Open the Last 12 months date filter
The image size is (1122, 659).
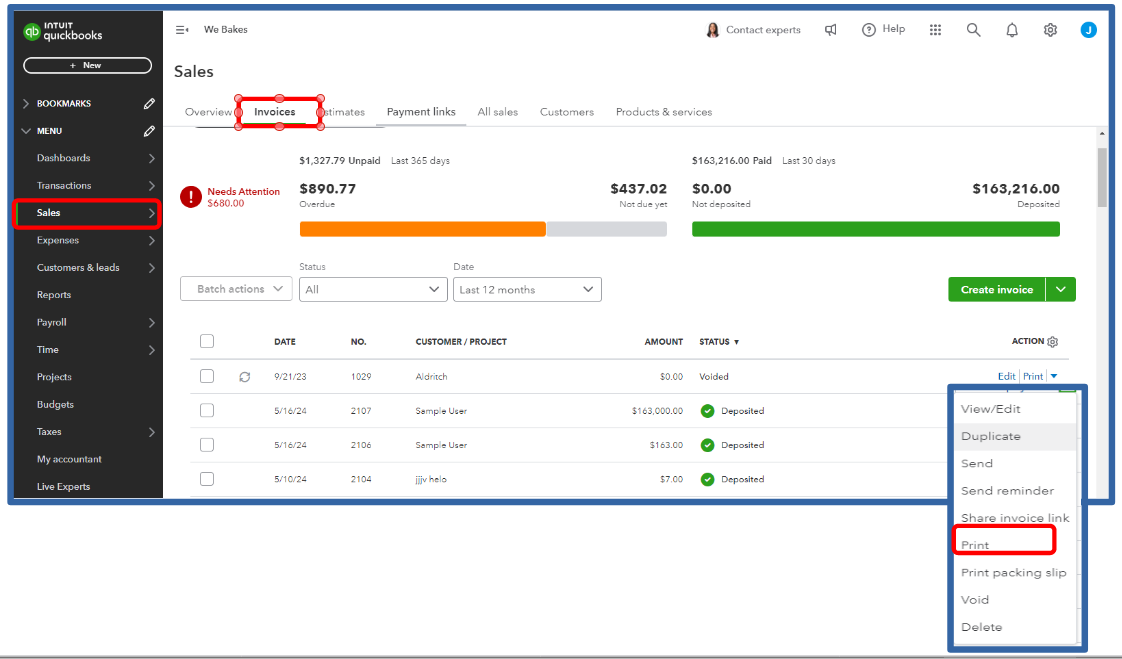click(527, 288)
